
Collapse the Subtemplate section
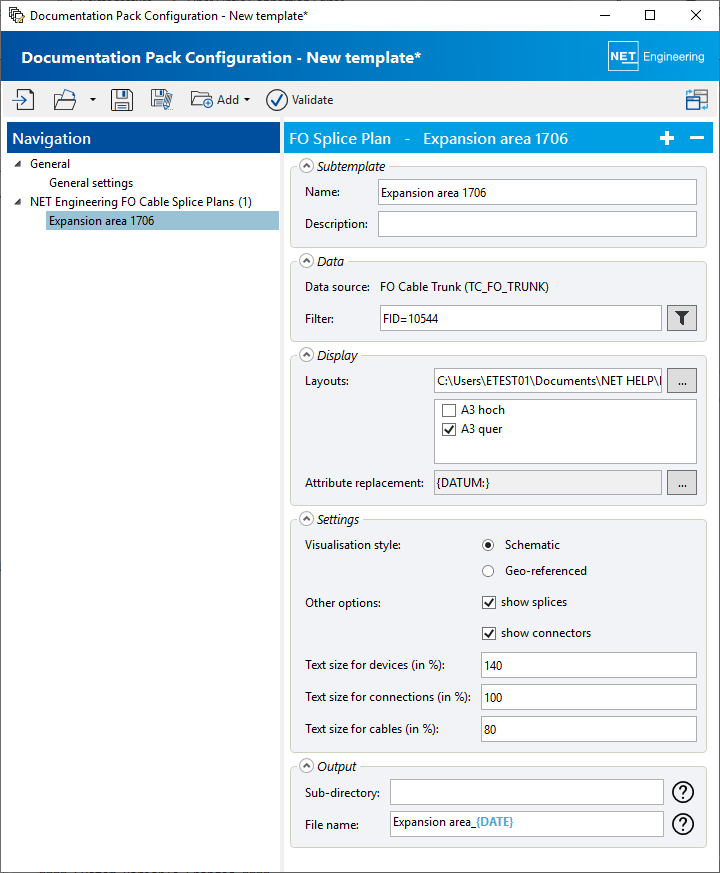point(306,166)
